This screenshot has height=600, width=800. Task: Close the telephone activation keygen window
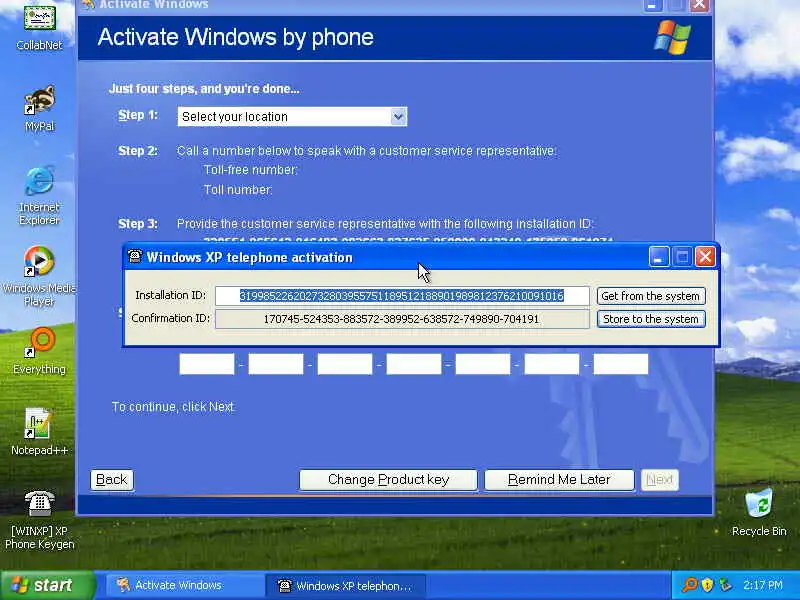pos(705,257)
